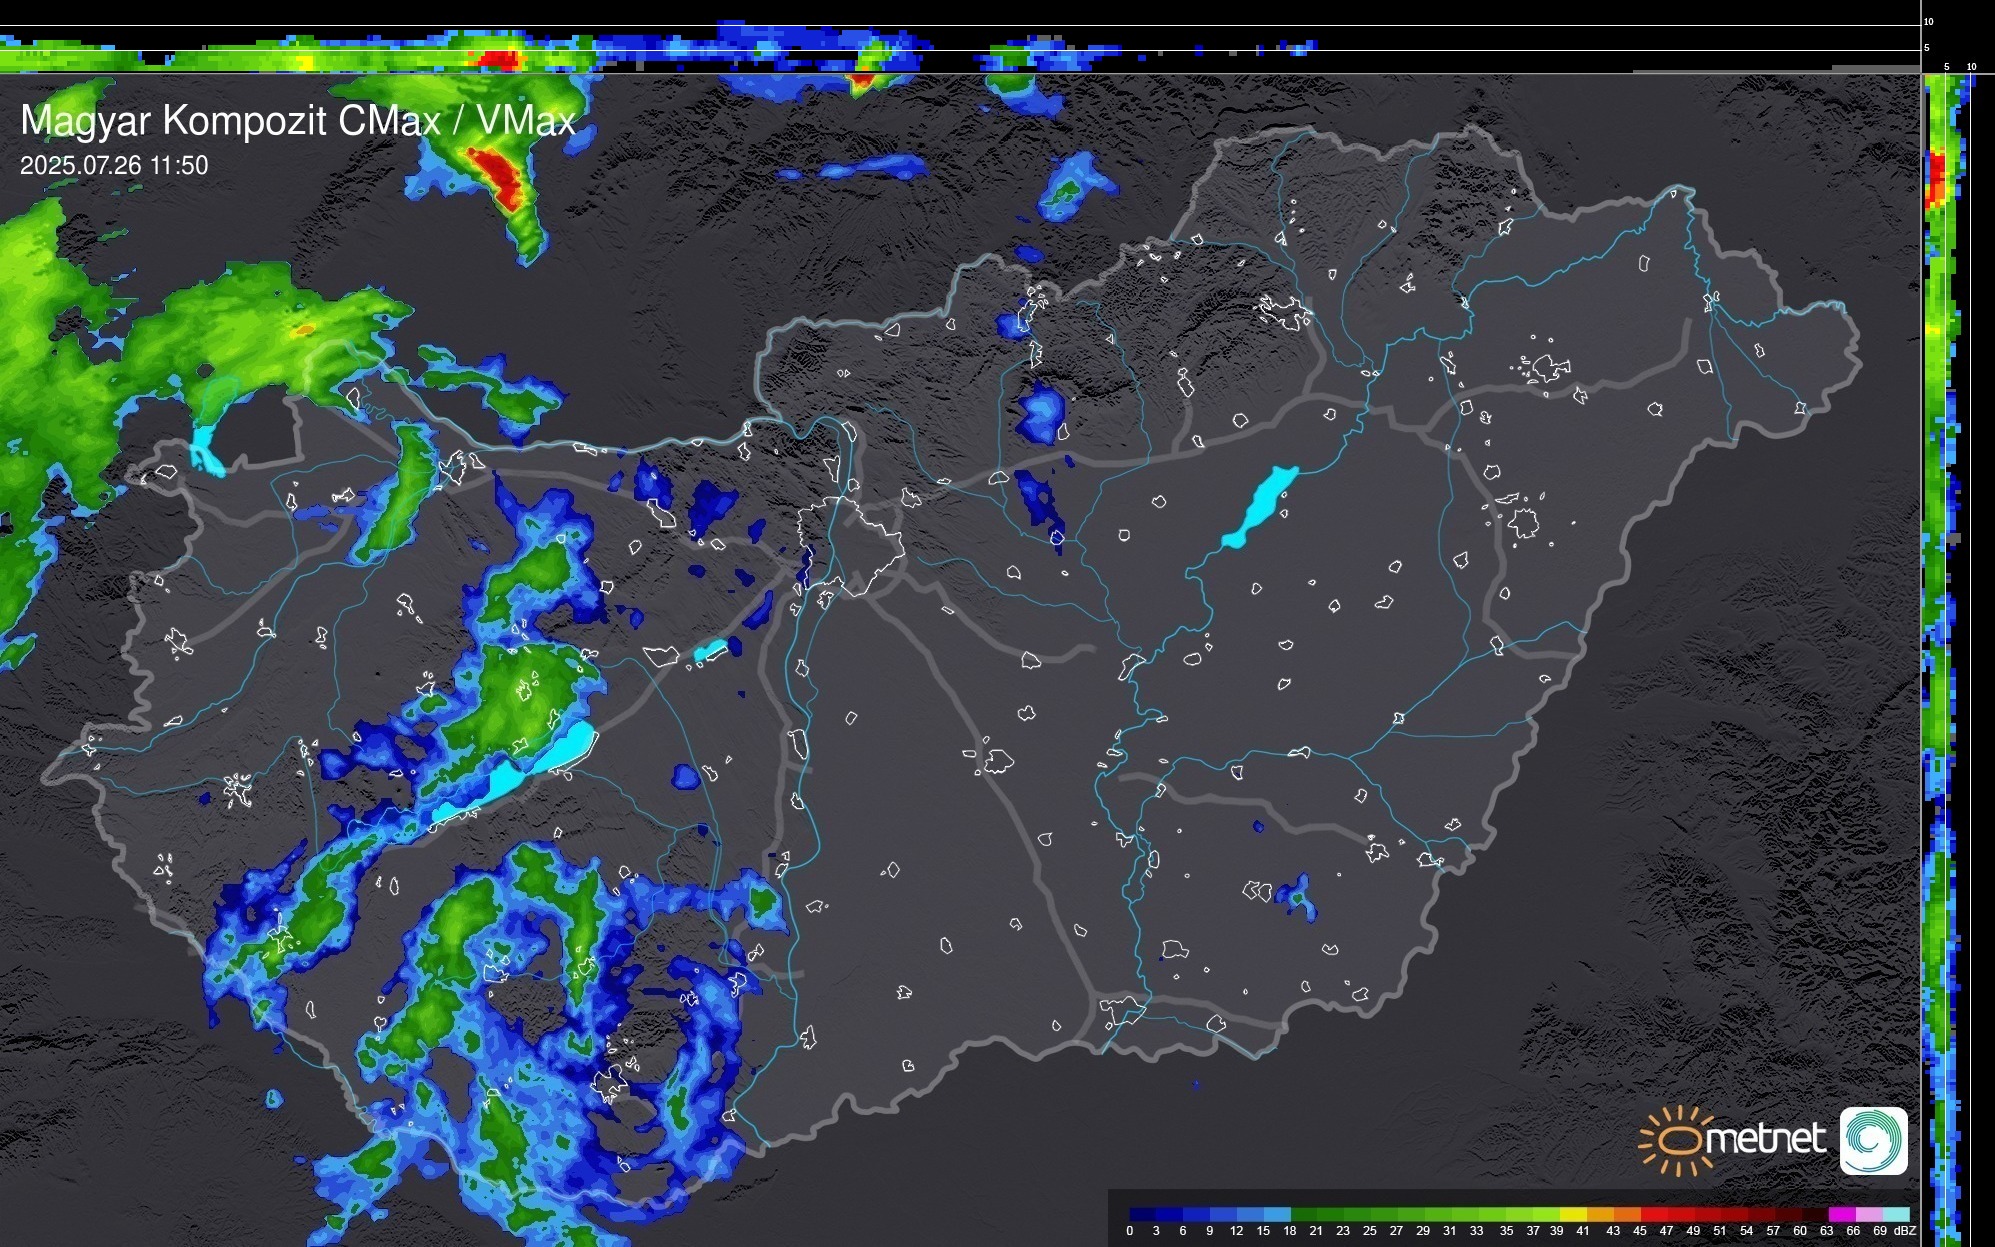The height and width of the screenshot is (1247, 1995).
Task: Click the orange 43 dBZ legend swatch
Action: point(1626,1214)
